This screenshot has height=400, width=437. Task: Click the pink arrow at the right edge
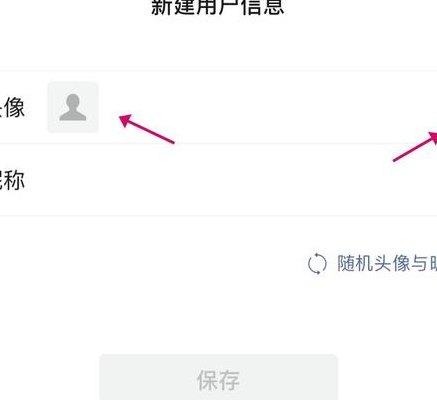click(415, 146)
